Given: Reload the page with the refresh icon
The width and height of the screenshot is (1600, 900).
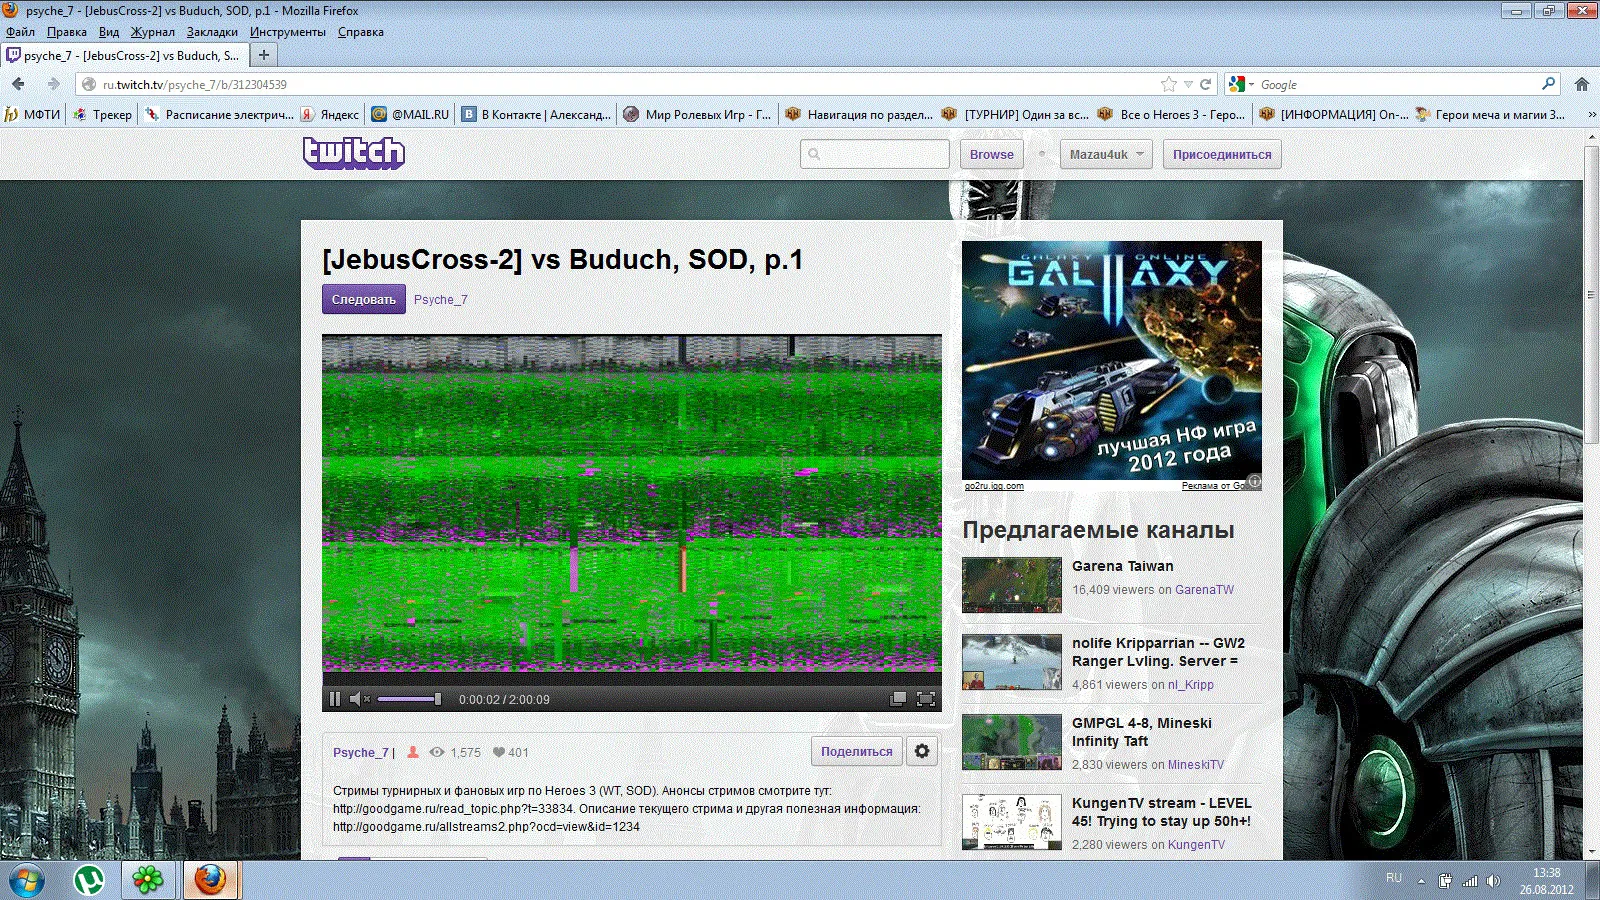Looking at the screenshot, I should point(1206,84).
